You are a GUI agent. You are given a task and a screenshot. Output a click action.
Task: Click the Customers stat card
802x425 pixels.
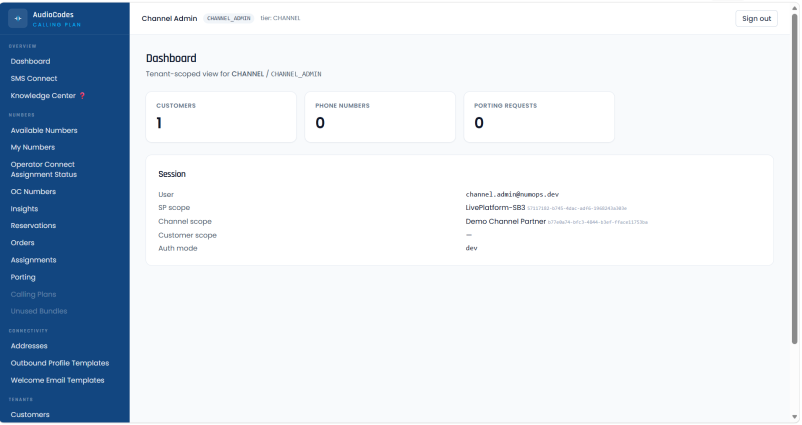[221, 117]
